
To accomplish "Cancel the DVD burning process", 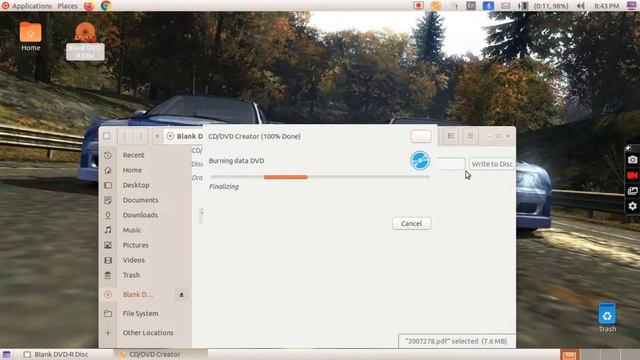I will tap(411, 223).
